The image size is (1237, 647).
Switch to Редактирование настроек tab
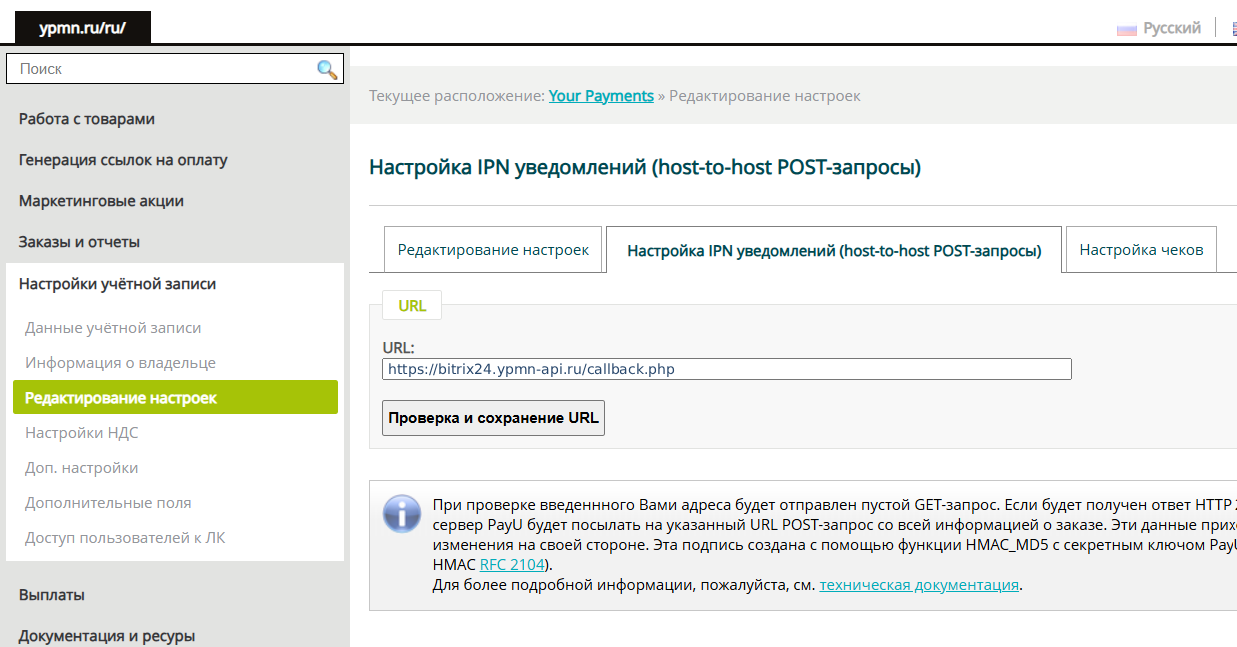493,250
